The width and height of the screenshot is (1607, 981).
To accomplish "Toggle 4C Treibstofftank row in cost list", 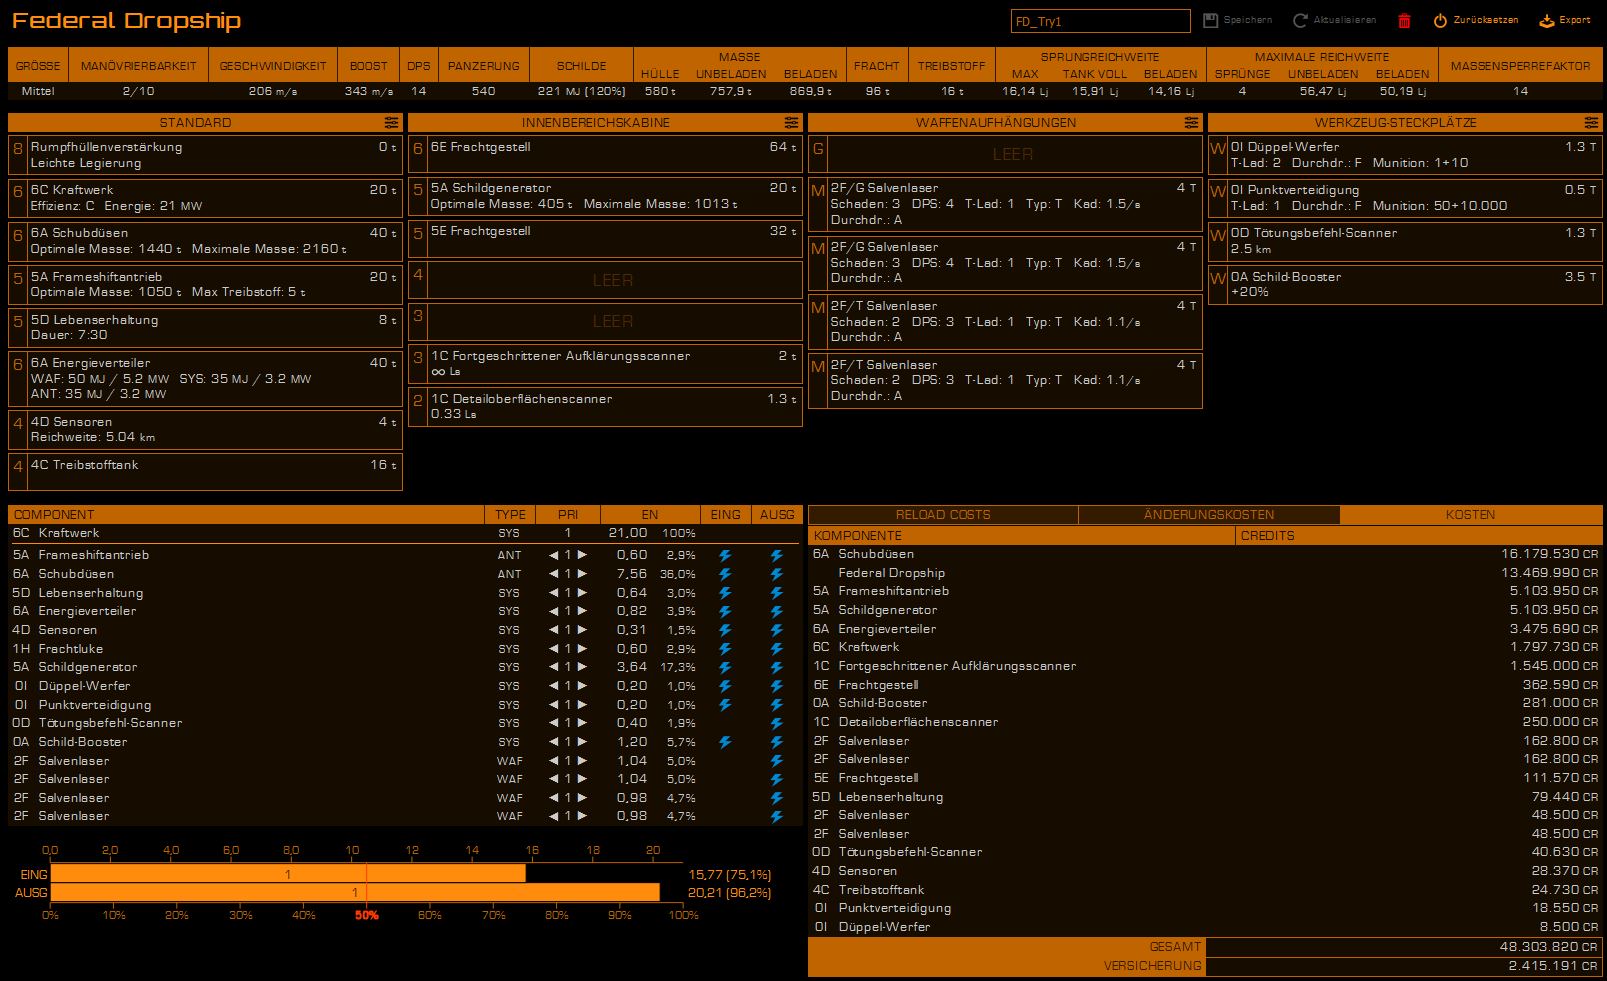I will coord(1205,890).
